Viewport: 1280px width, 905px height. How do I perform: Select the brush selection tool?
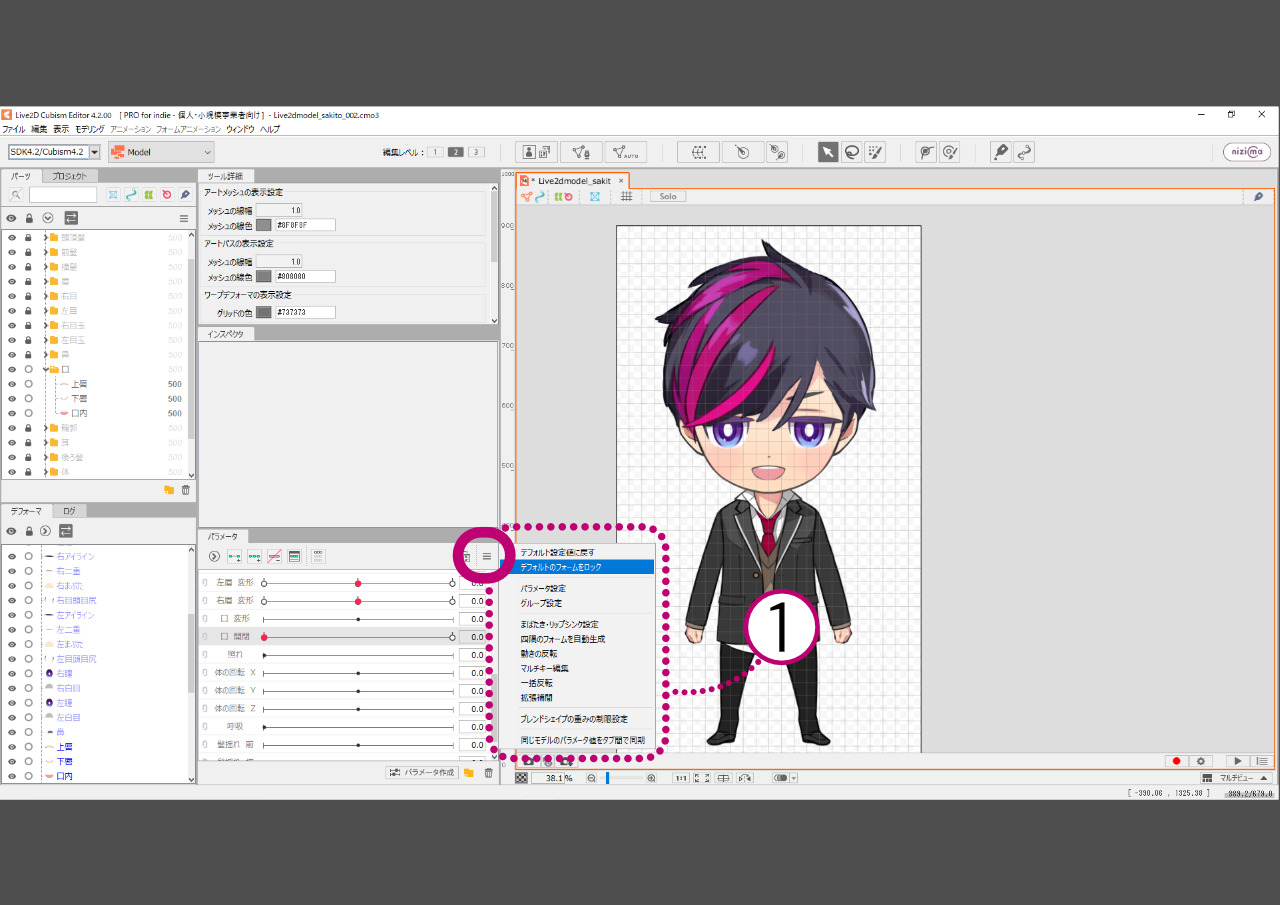876,152
